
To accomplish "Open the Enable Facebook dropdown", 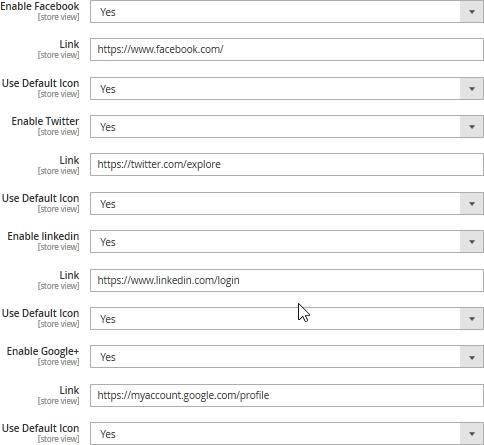I will [x=287, y=12].
